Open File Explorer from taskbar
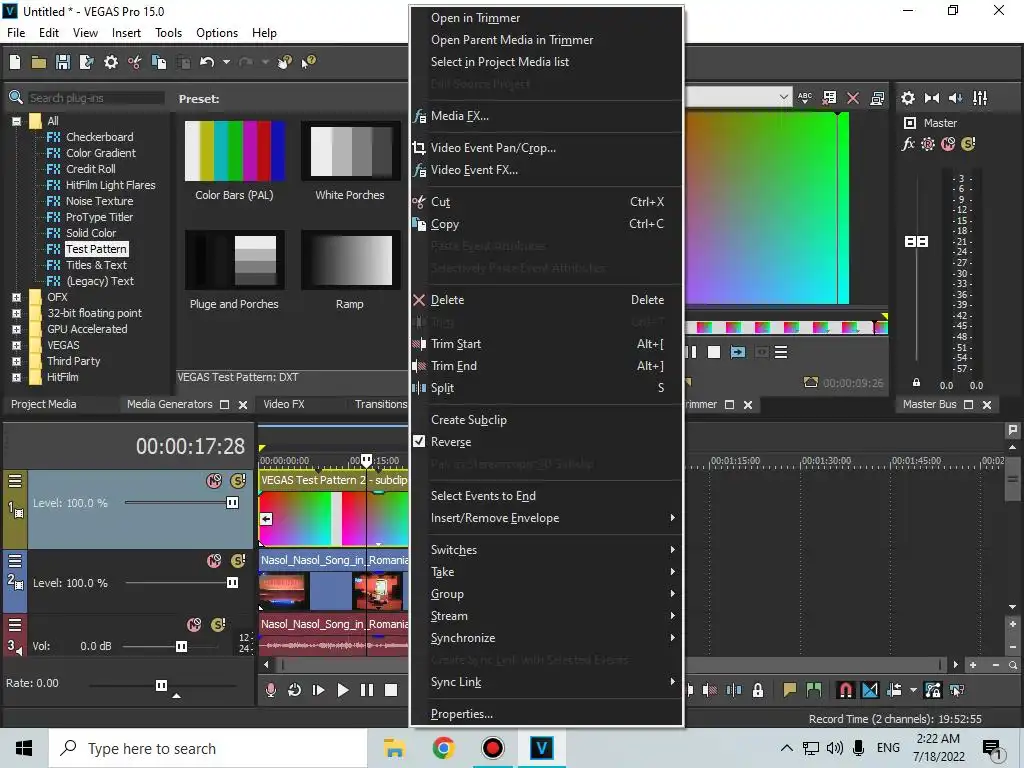The image size is (1024, 768). pyautogui.click(x=394, y=748)
